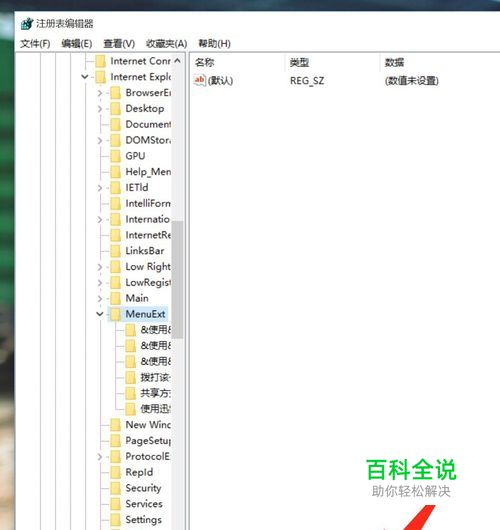Screen dimensions: 500x530
Task: Click the IETld folder icon
Action: (x=116, y=188)
